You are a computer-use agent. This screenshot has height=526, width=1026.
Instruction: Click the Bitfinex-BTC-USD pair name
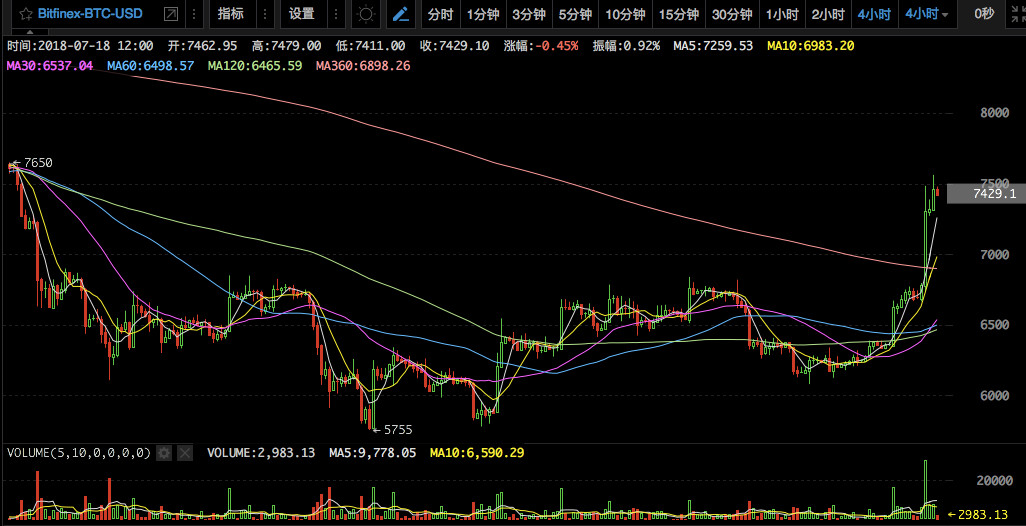(x=90, y=14)
